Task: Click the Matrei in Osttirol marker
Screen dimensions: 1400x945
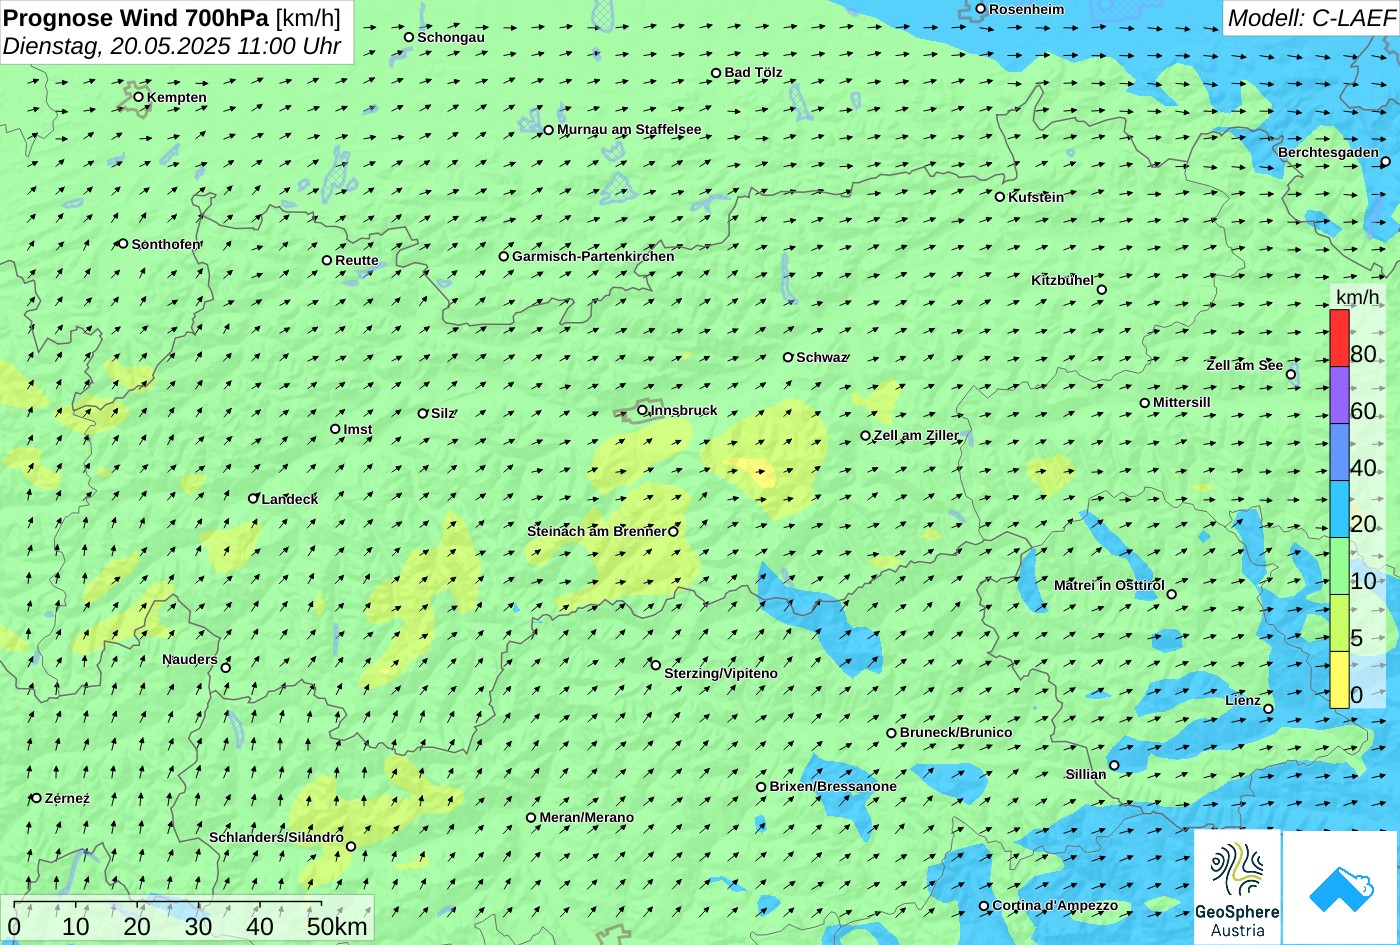Action: pos(1172,594)
